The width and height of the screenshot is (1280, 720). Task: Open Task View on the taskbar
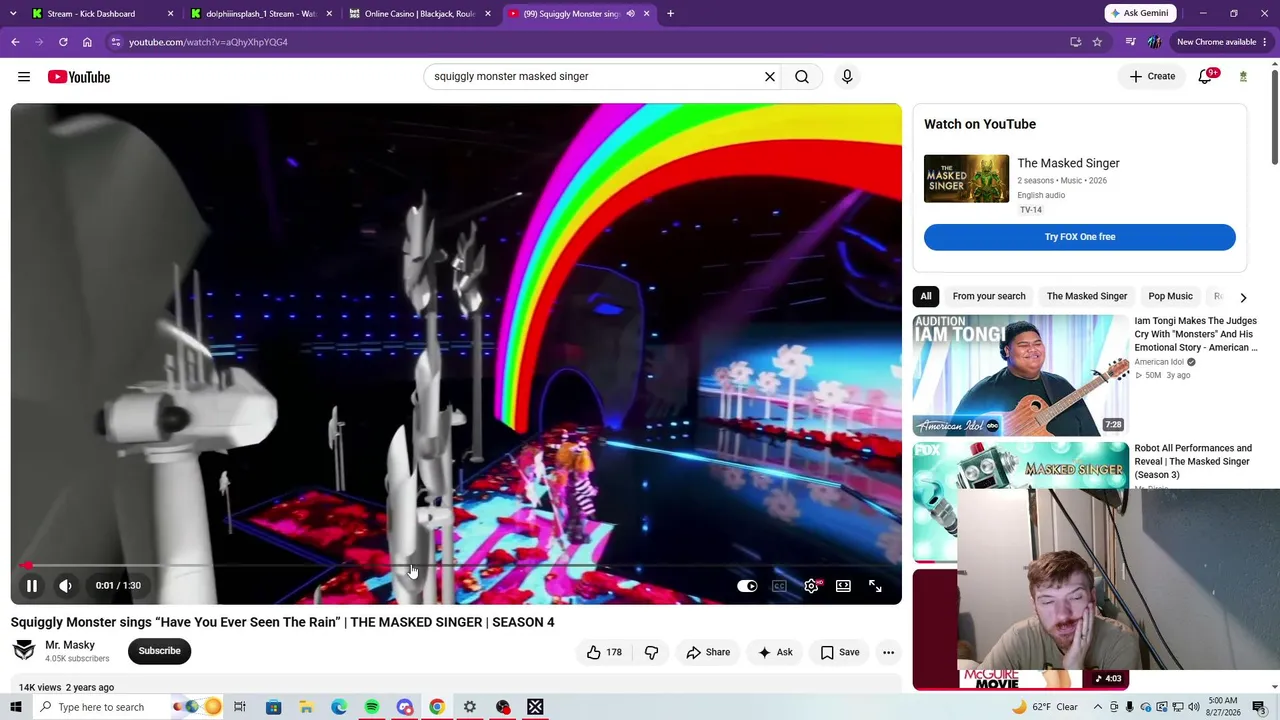click(240, 707)
